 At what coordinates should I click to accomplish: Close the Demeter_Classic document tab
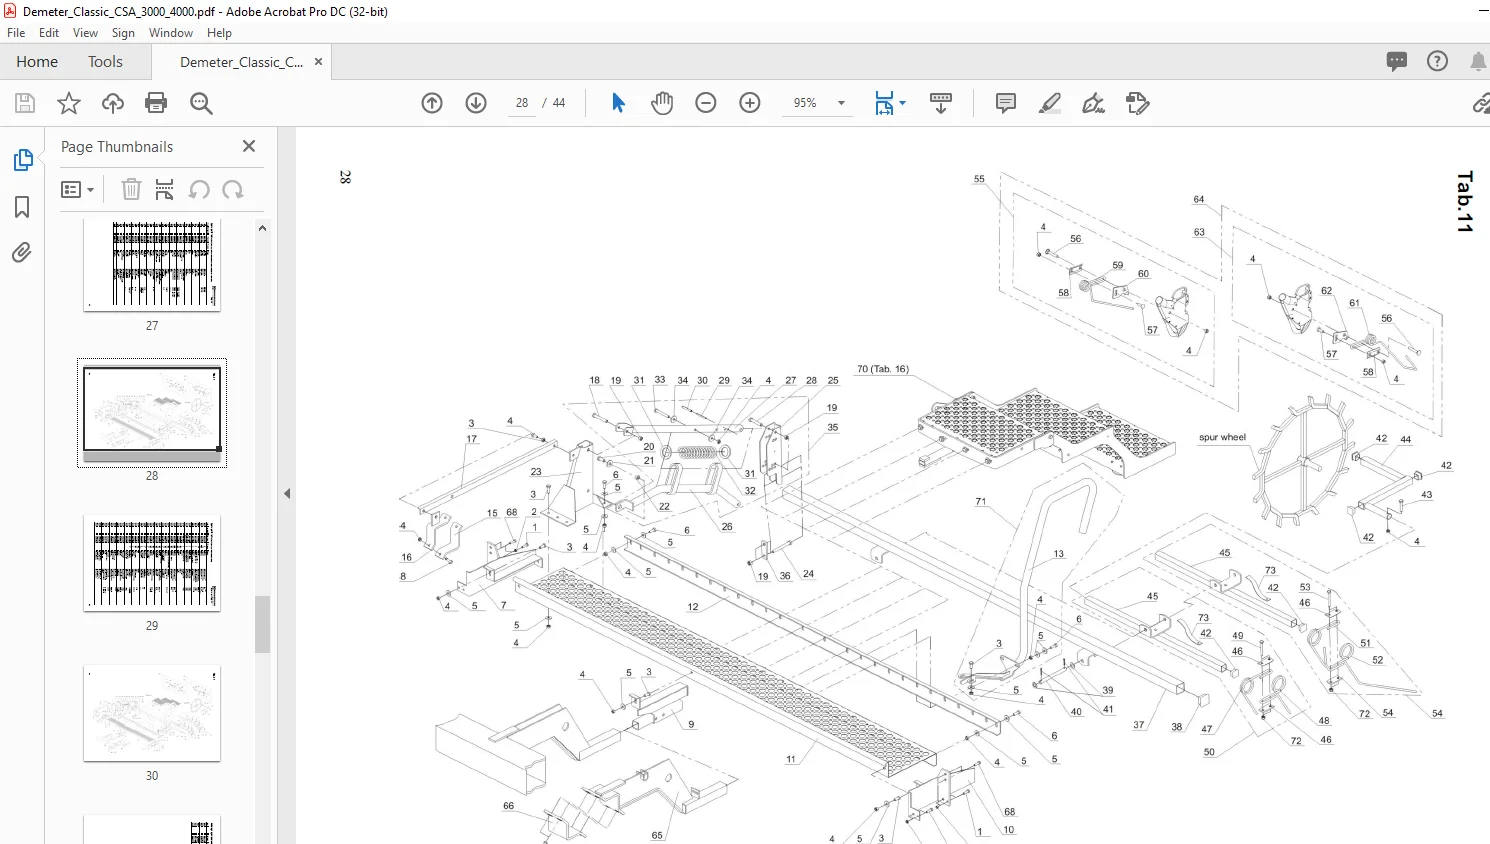coord(318,62)
